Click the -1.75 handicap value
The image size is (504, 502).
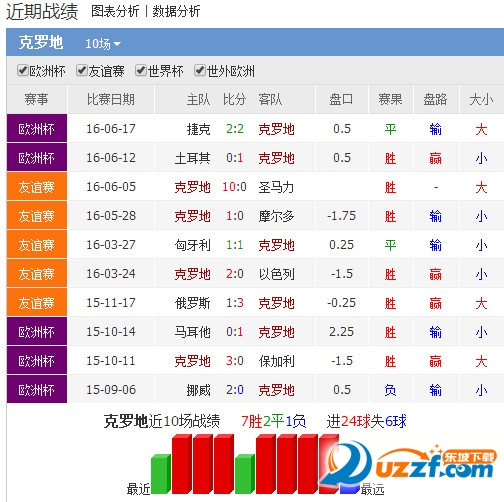(x=341, y=216)
